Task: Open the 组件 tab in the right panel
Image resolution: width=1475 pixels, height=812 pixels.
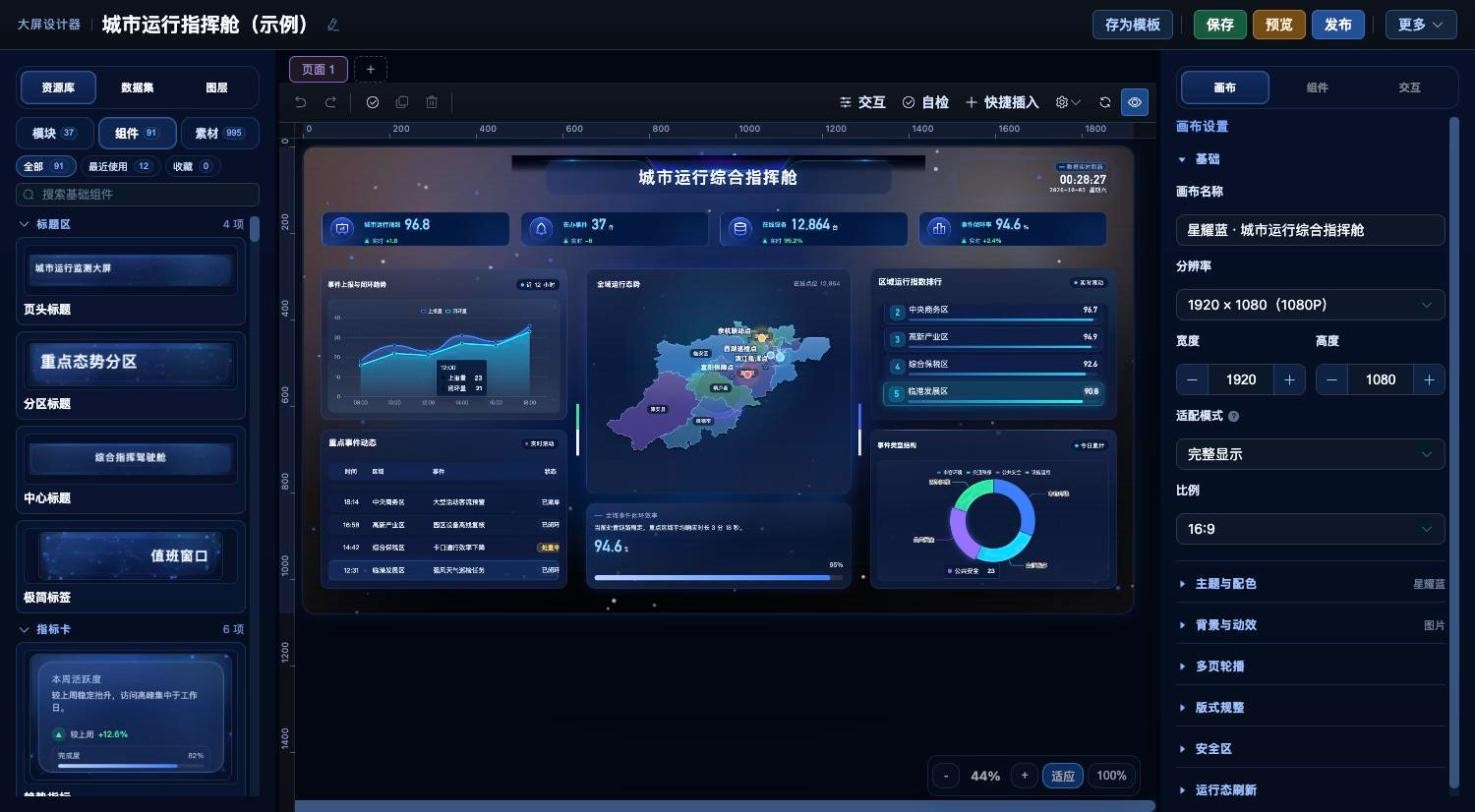Action: 1317,88
